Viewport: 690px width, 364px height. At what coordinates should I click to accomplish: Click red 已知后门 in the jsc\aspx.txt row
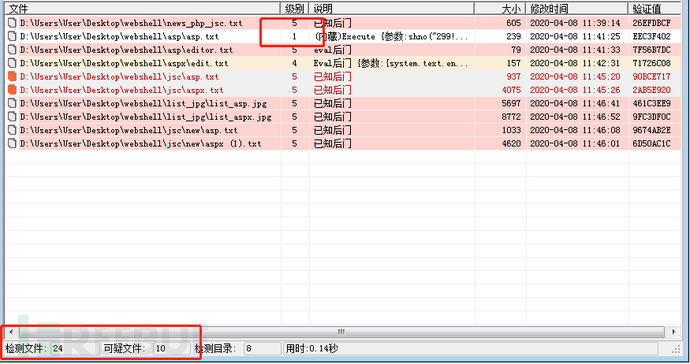(332, 90)
